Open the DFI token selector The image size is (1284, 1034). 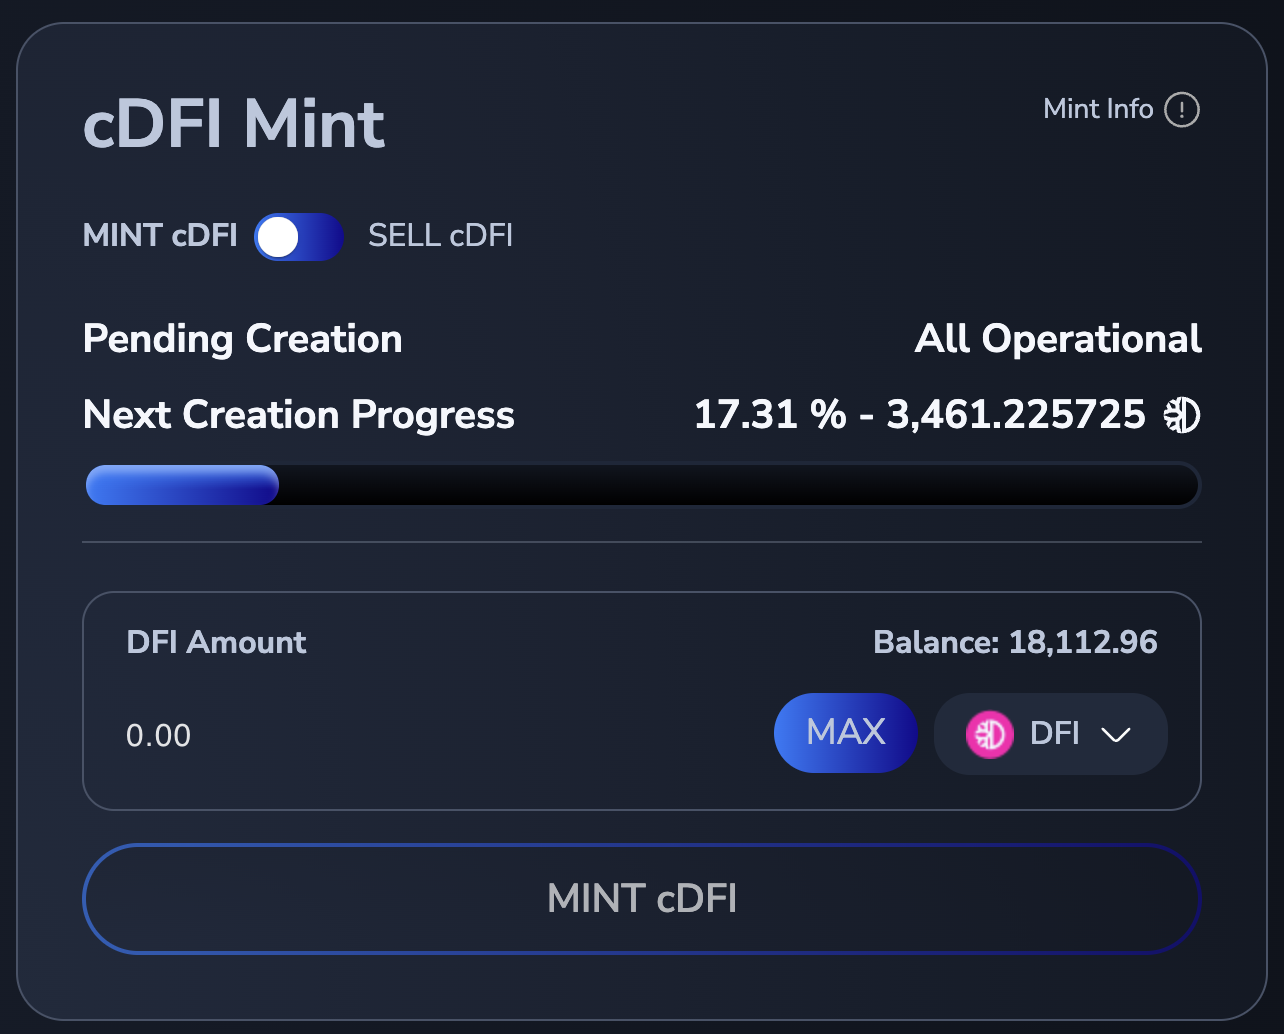(1050, 735)
